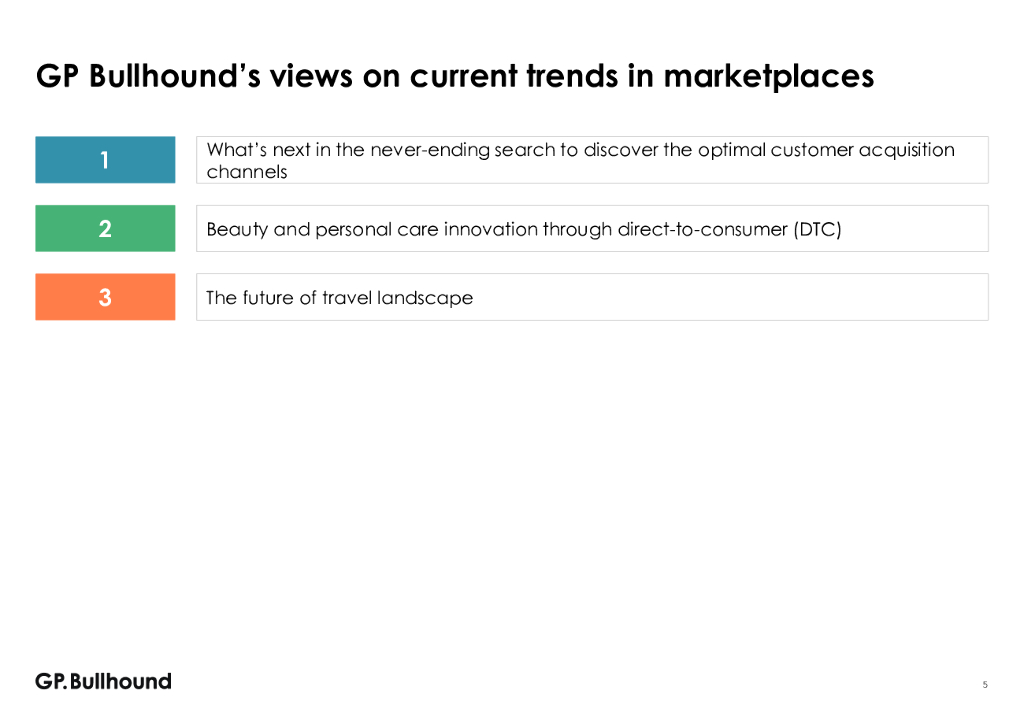Viewport: 1024px width, 709px height.
Task: Click the green box numbered 2
Action: (105, 229)
